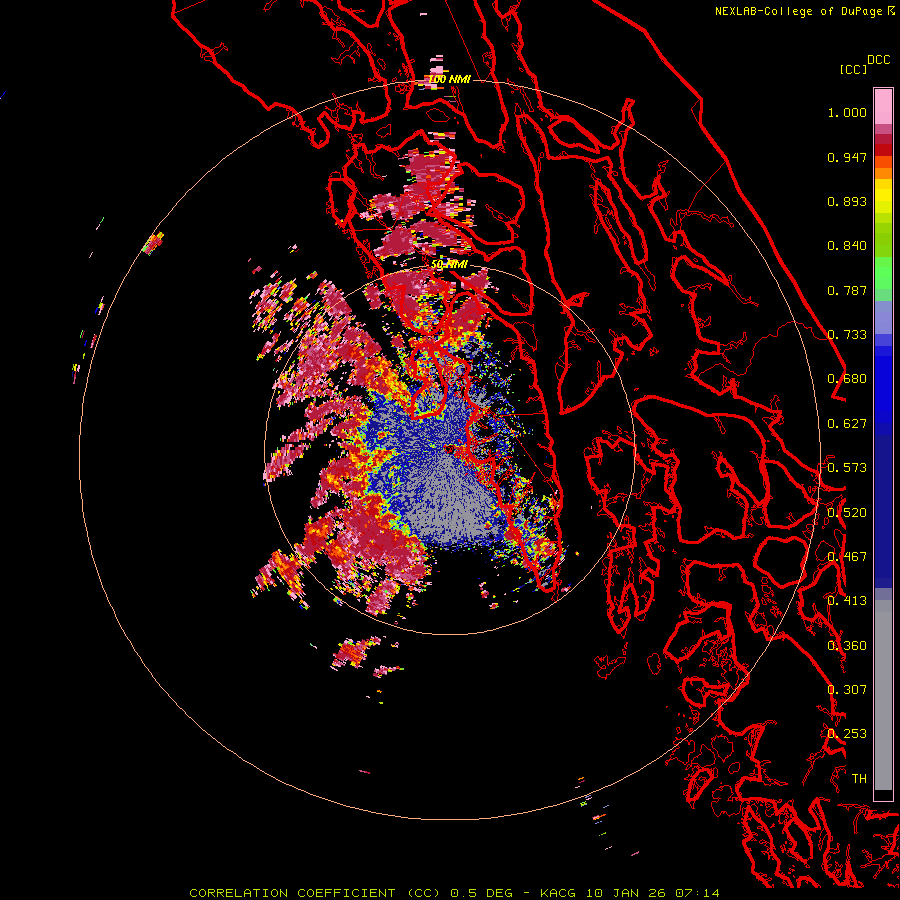Click the gray lower segment of color bar
This screenshot has height=900, width=900.
coord(883,695)
